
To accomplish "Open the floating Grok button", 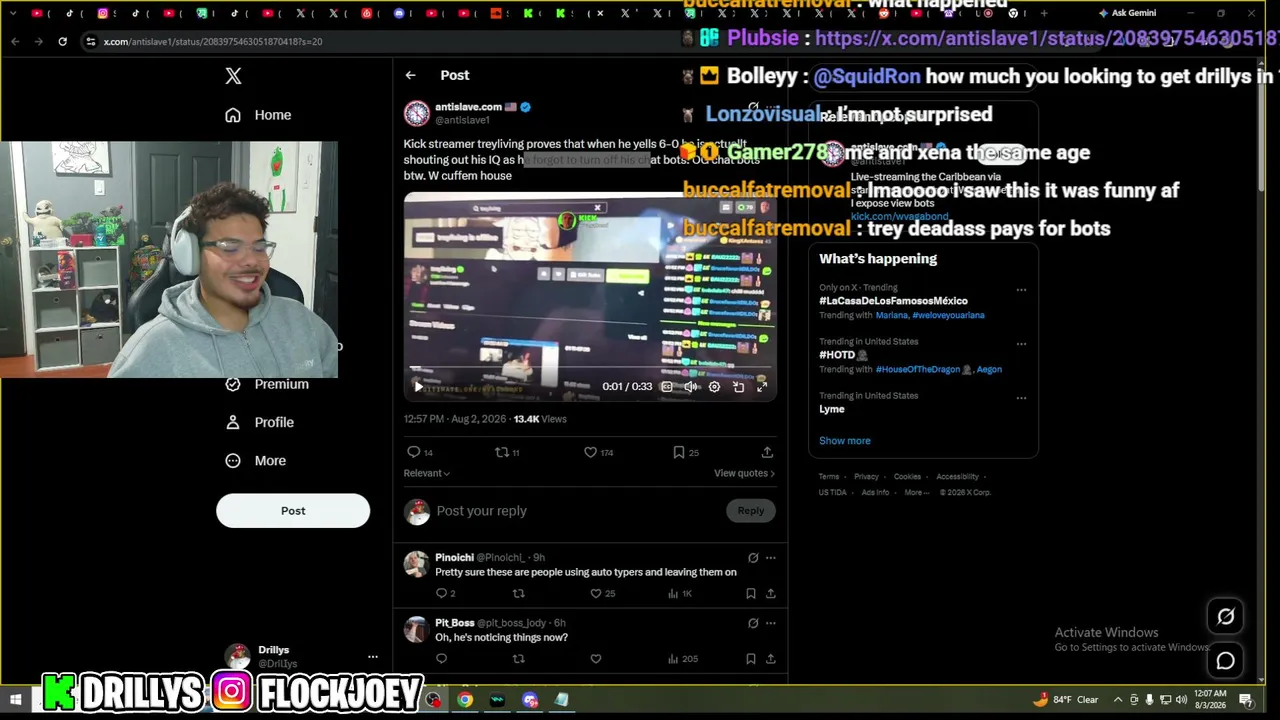I will point(1226,617).
